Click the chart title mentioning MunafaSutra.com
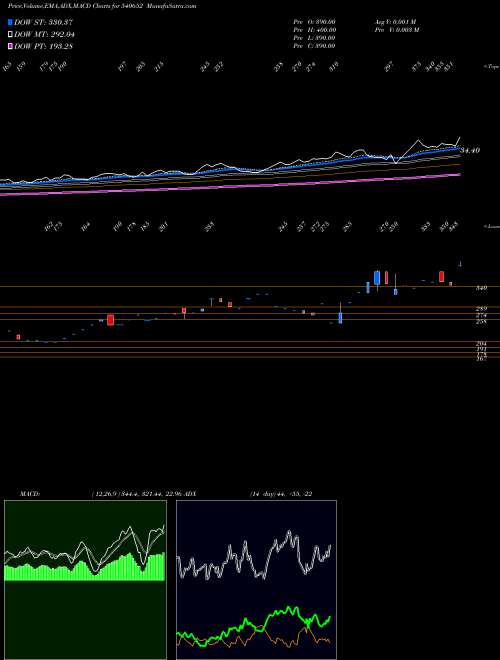The image size is (500, 660). (x=102, y=6)
